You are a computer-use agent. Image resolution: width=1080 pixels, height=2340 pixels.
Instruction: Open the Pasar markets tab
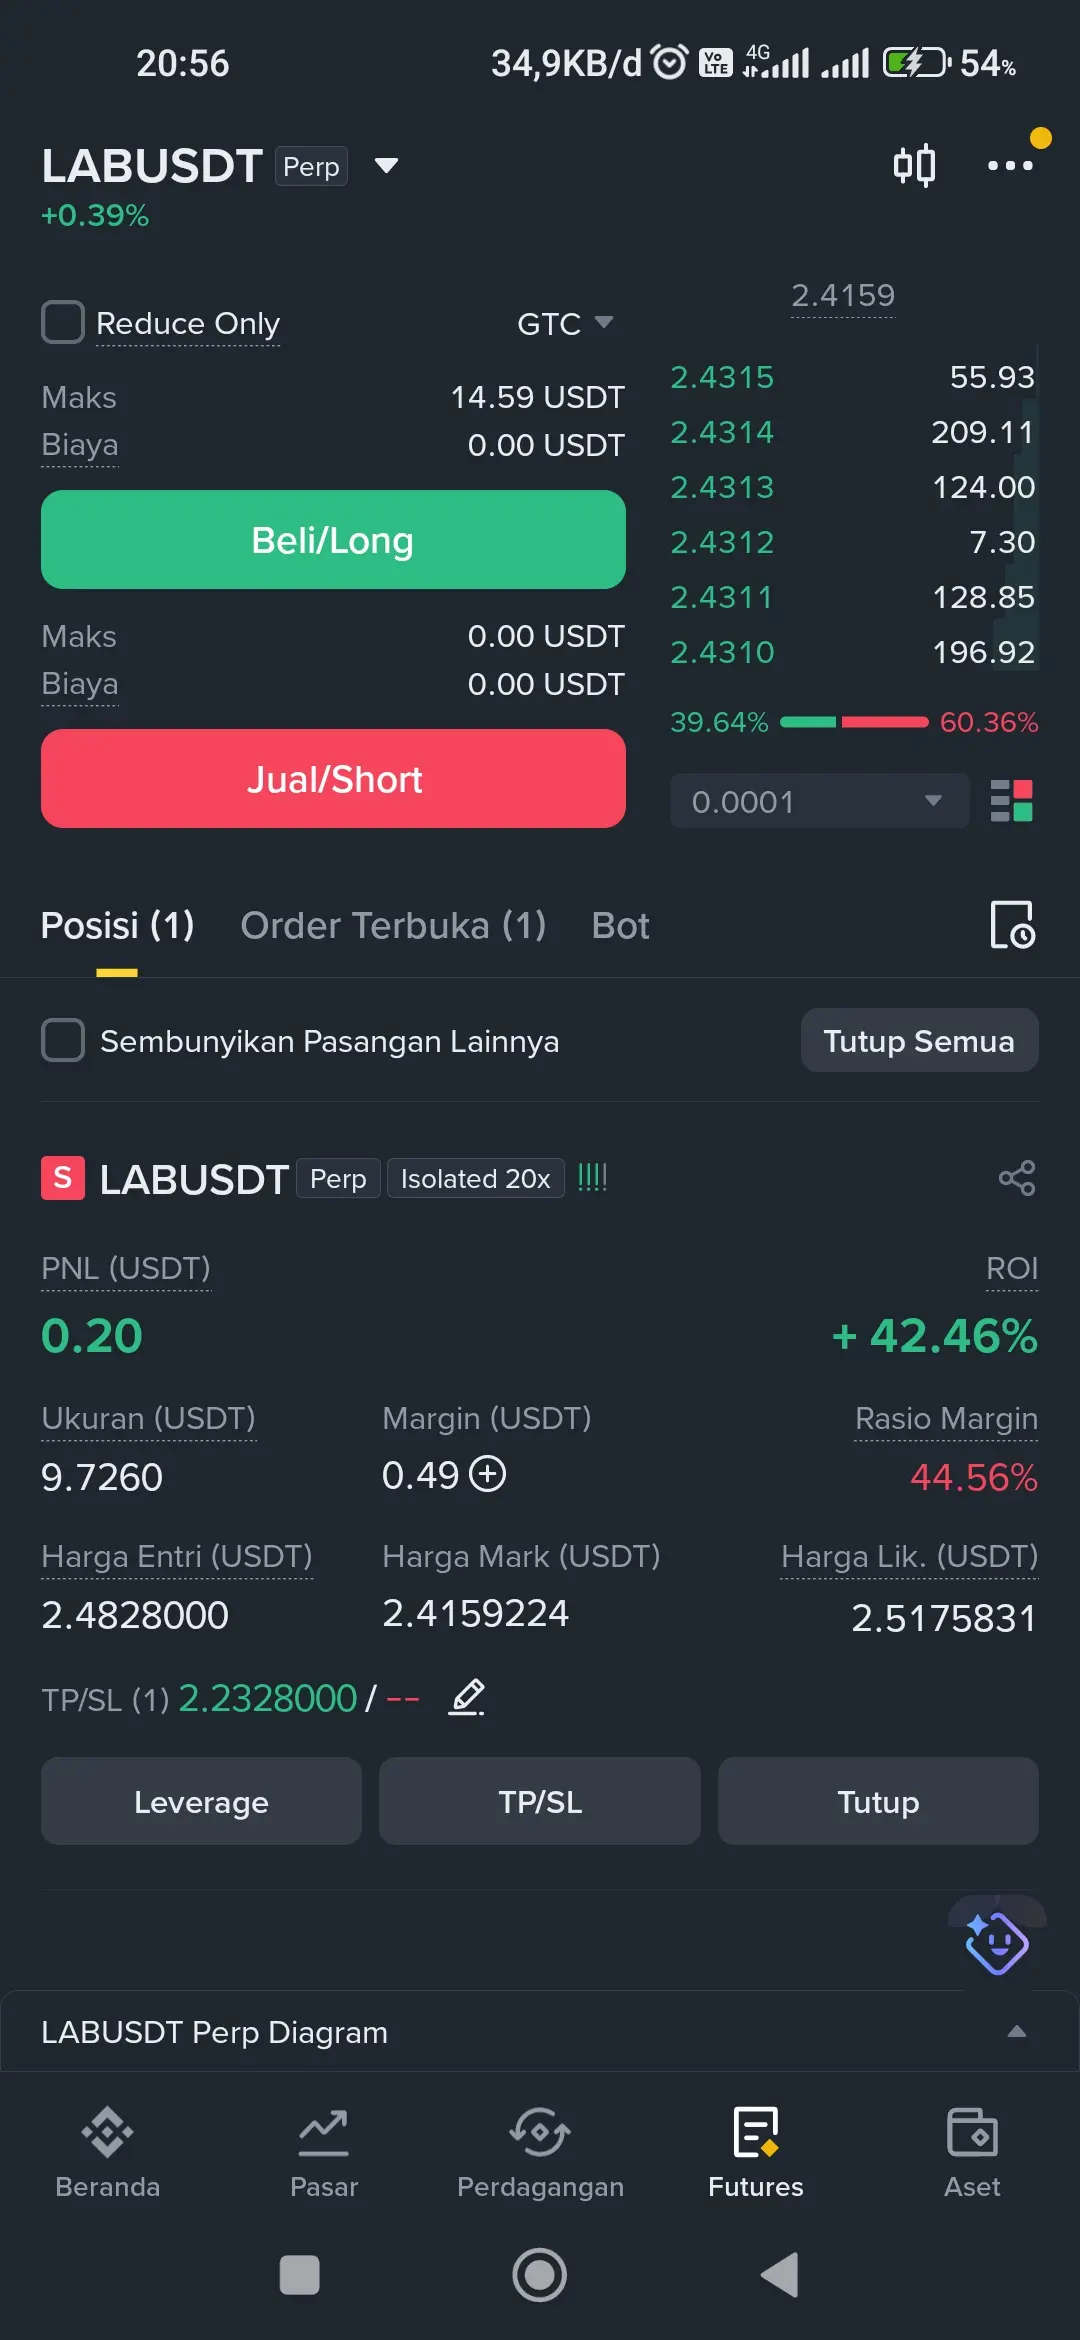[x=324, y=2153]
